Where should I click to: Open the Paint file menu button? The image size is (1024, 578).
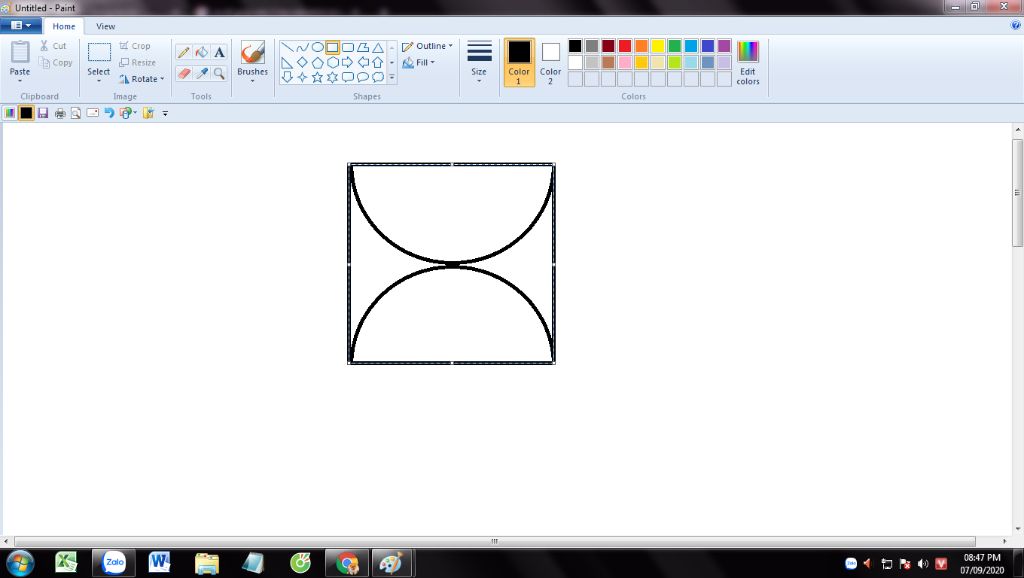(21, 25)
